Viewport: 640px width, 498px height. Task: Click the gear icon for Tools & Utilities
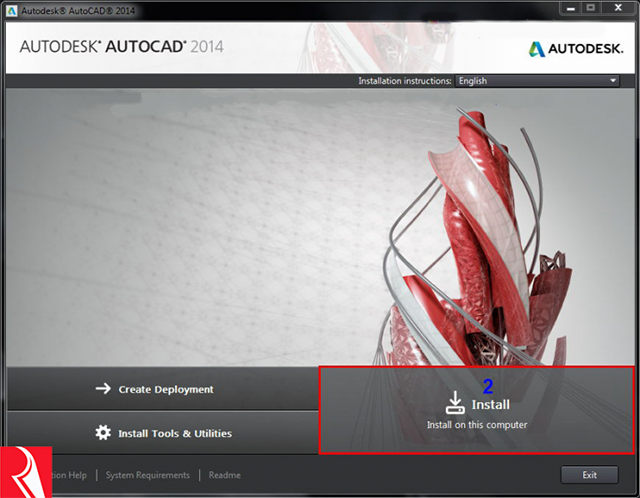point(102,433)
